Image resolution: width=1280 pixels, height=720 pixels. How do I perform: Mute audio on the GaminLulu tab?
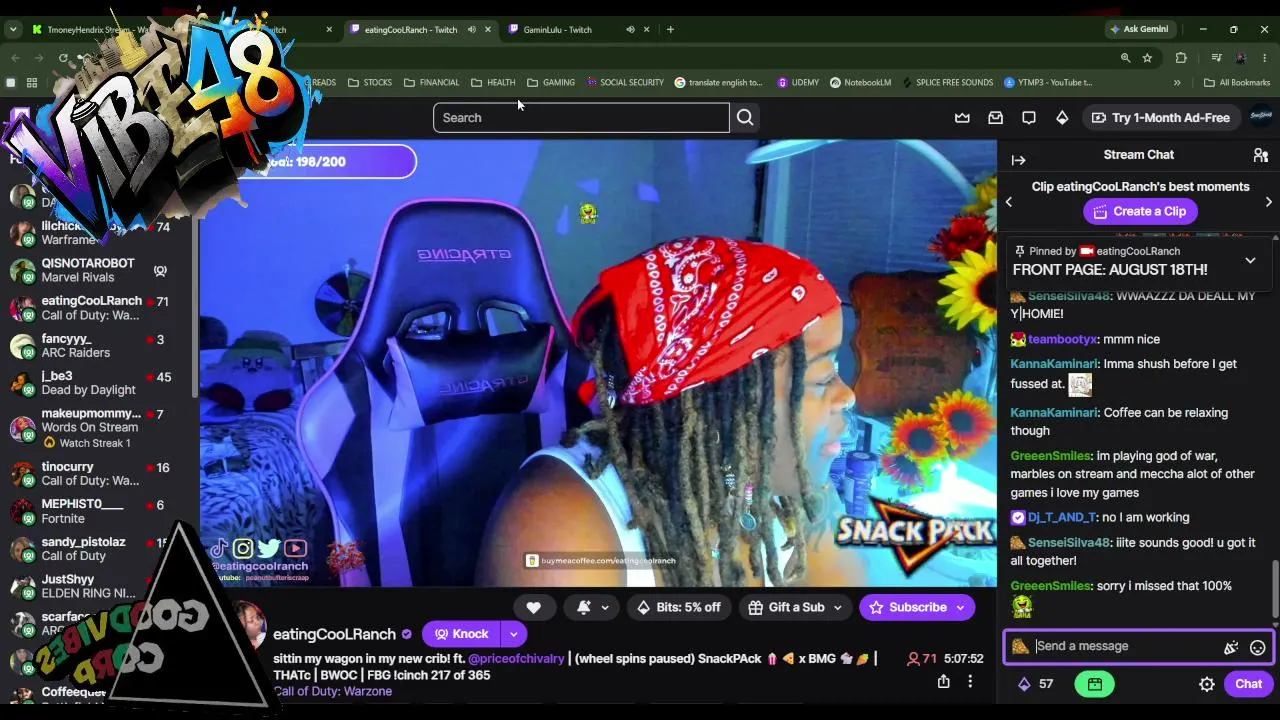(630, 29)
